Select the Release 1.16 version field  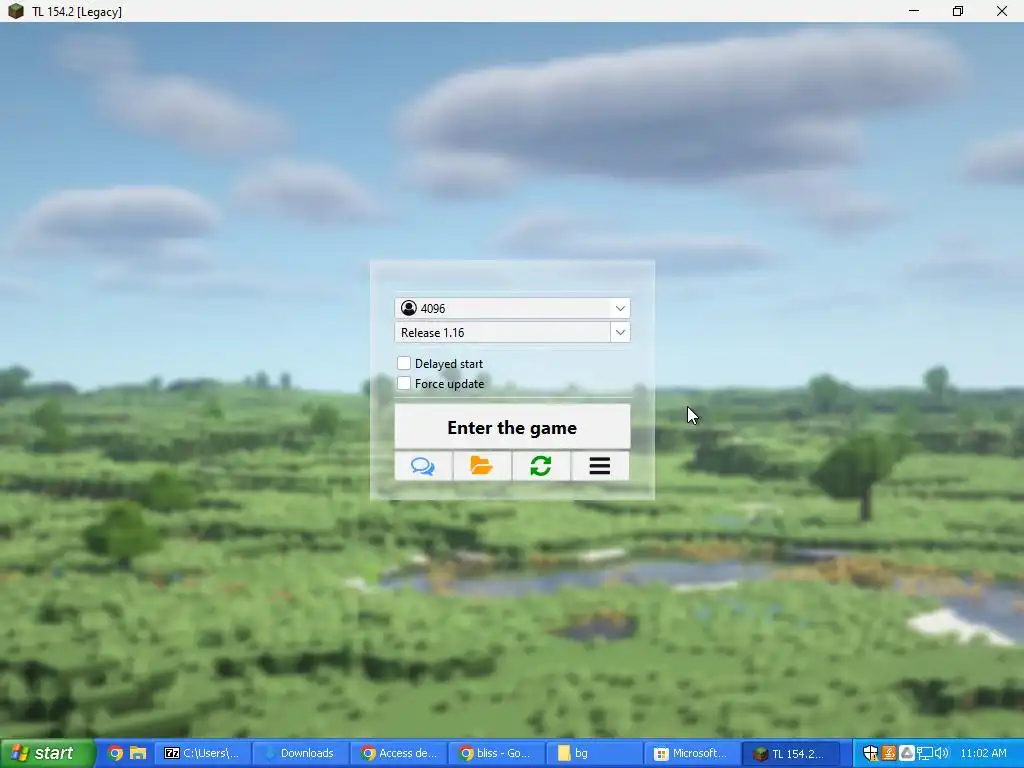tap(502, 332)
